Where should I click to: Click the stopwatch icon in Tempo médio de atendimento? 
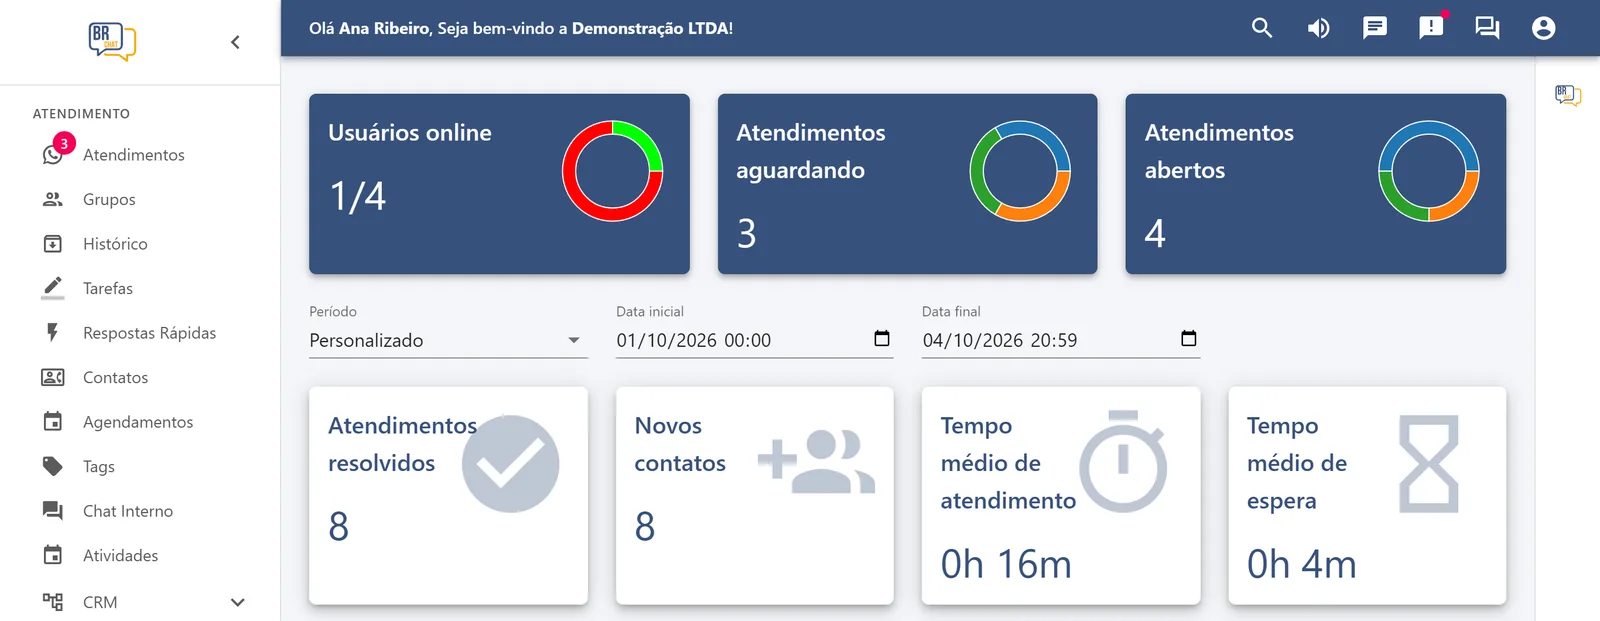pos(1124,461)
